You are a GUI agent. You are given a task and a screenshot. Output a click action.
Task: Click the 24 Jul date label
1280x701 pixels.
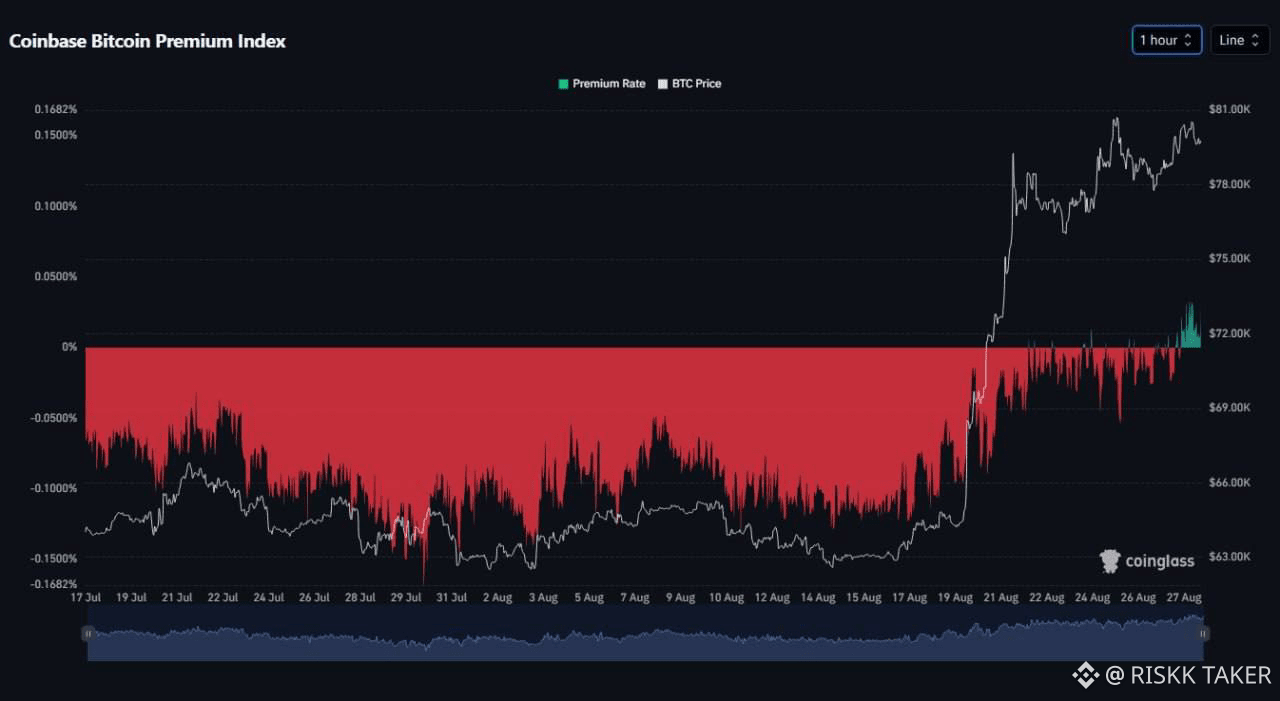(x=269, y=598)
